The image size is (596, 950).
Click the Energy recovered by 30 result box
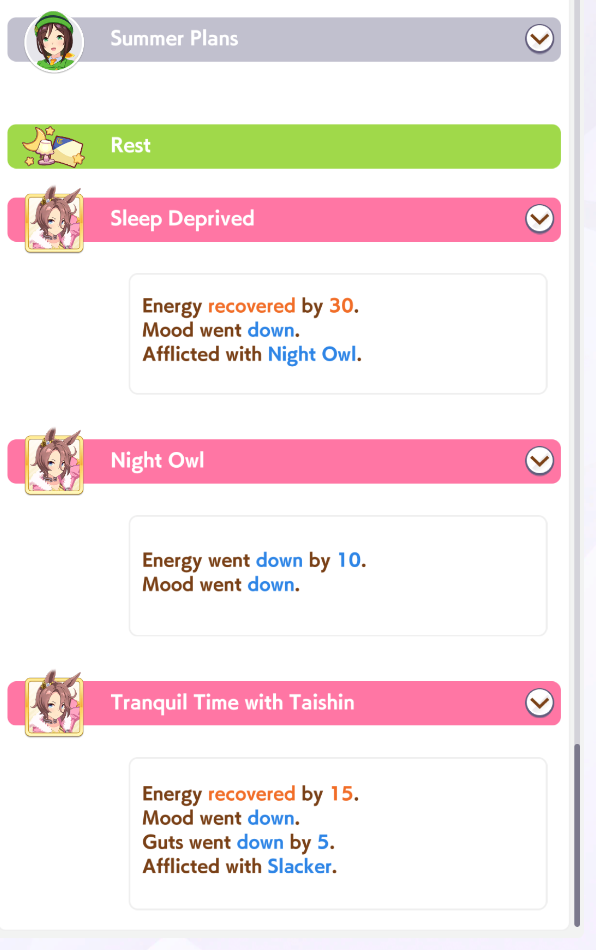coord(338,334)
